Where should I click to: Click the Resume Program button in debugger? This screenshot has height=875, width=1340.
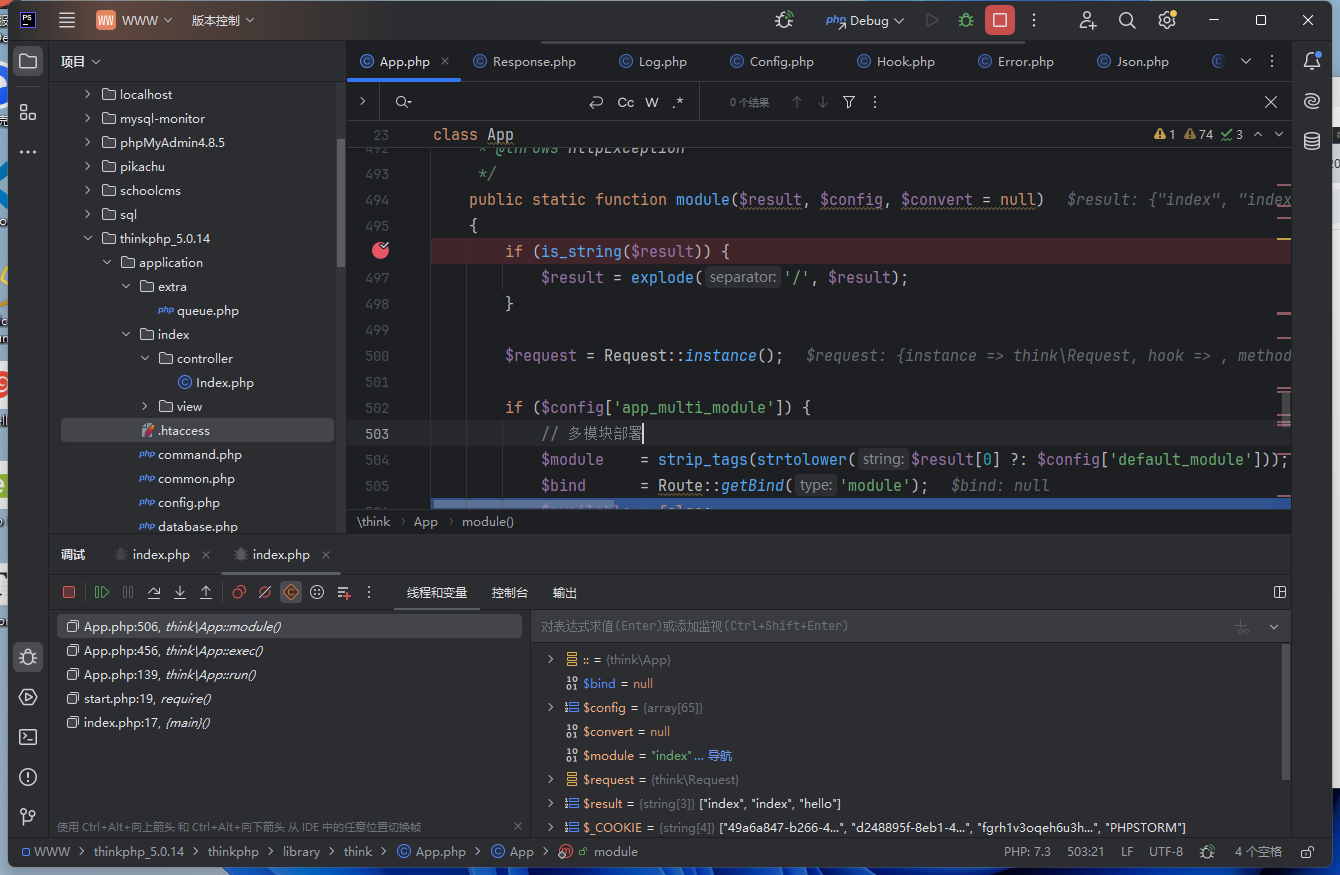coord(102,592)
